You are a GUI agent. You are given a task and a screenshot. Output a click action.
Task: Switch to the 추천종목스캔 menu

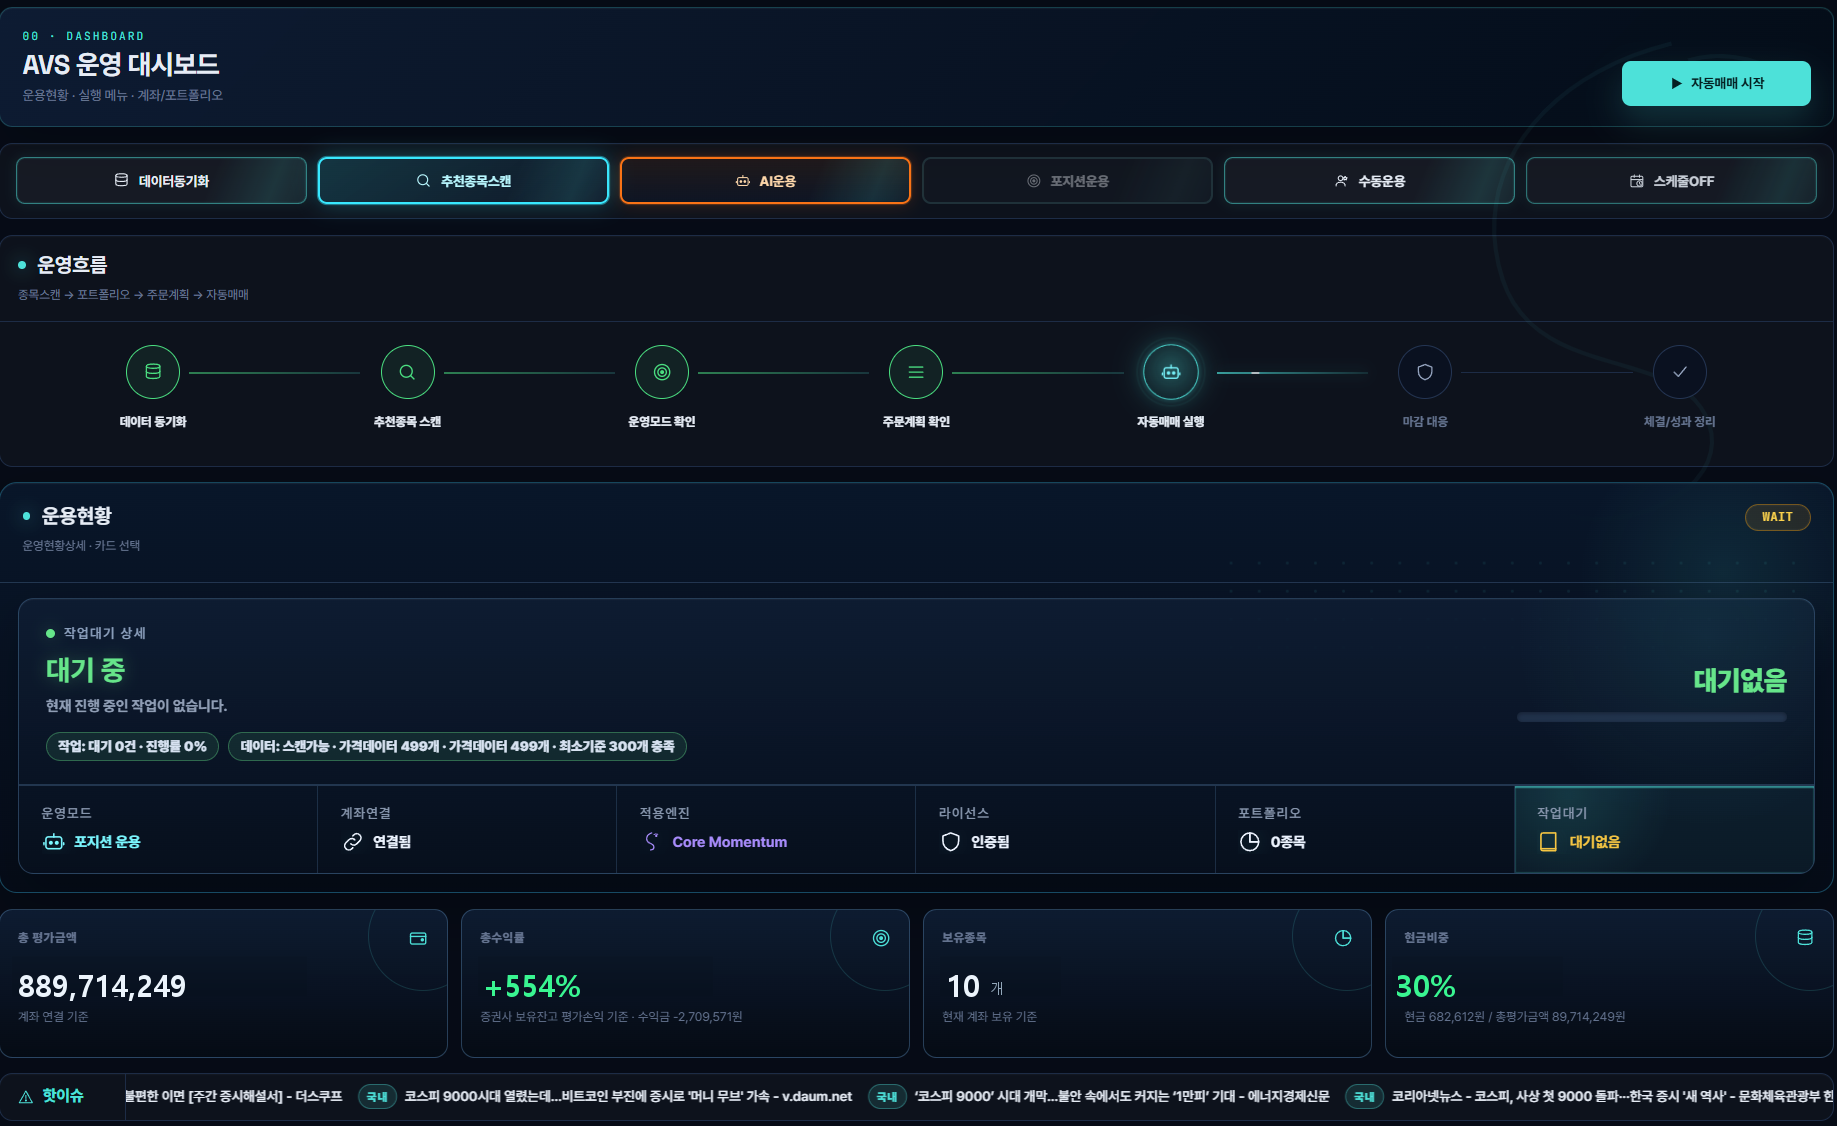(x=463, y=181)
